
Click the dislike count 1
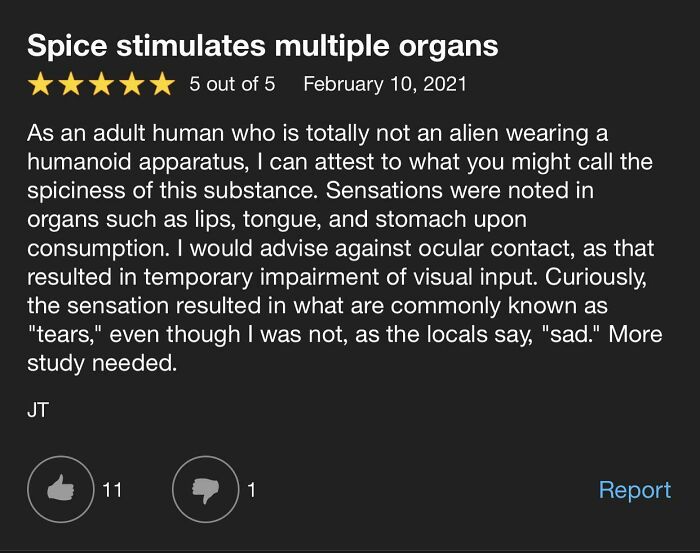click(252, 490)
